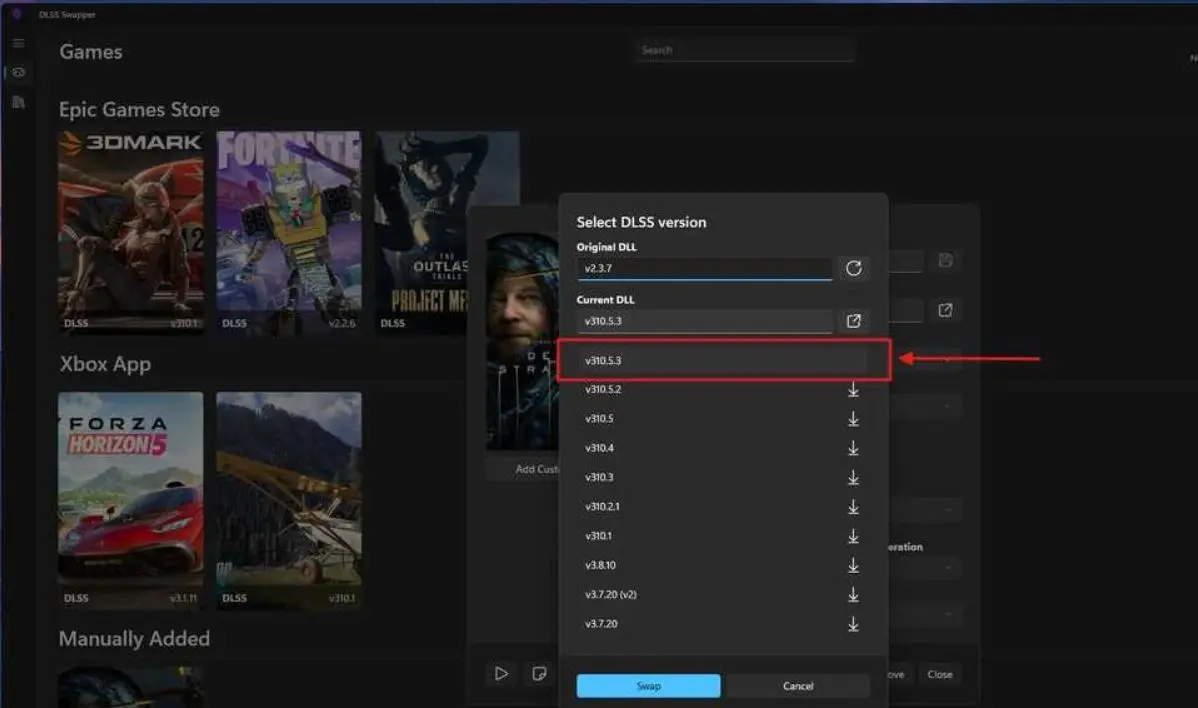
Task: Download DLSS v3.8.10 via arrow icon
Action: tap(853, 565)
